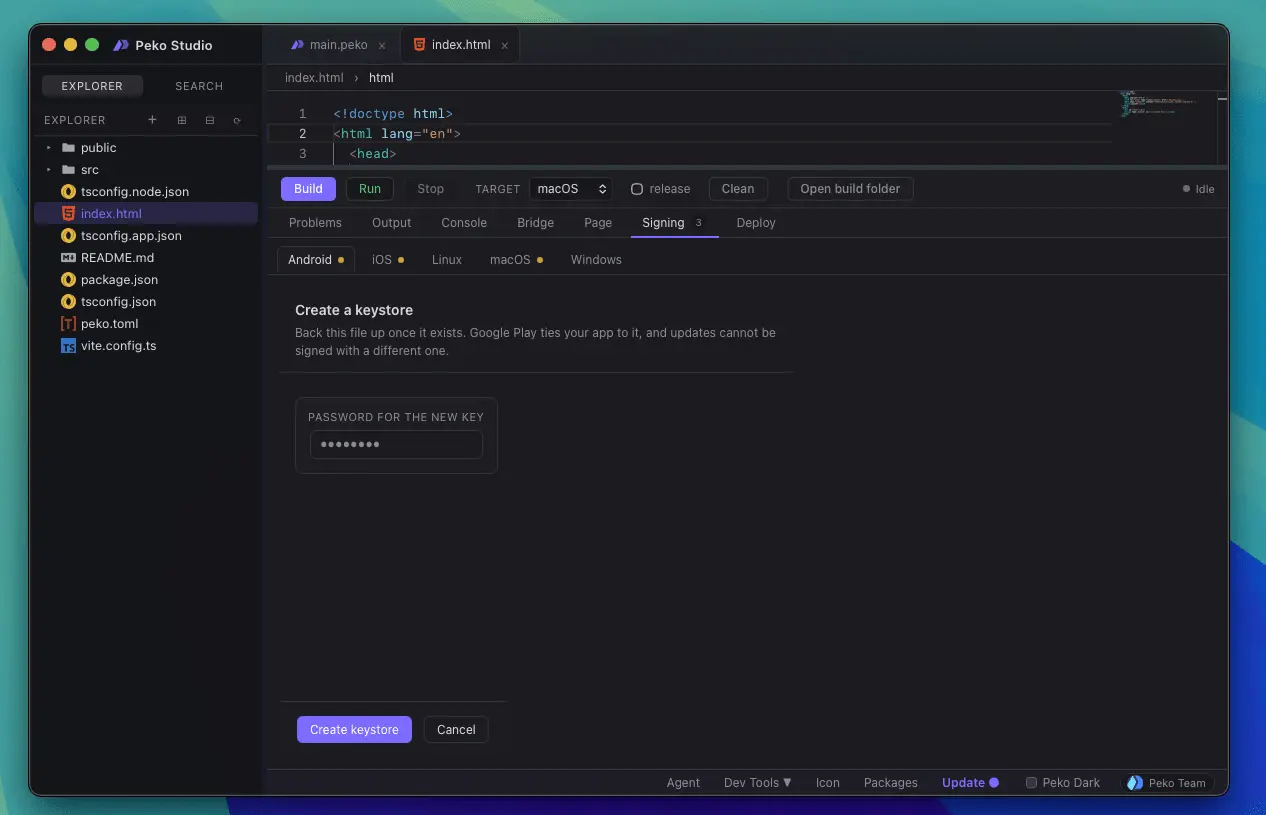This screenshot has height=815, width=1266.
Task: Click the refresh icon in Explorer header
Action: pyautogui.click(x=237, y=120)
